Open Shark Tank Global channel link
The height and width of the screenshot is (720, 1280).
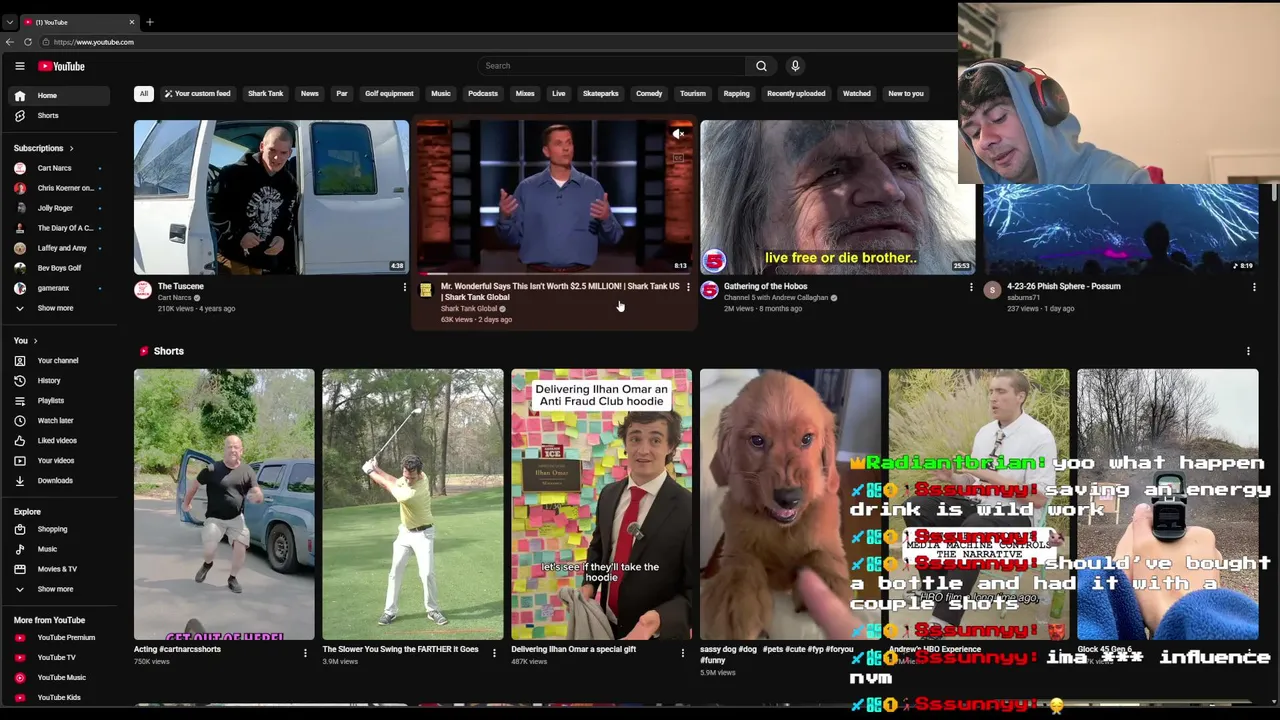[x=469, y=308]
